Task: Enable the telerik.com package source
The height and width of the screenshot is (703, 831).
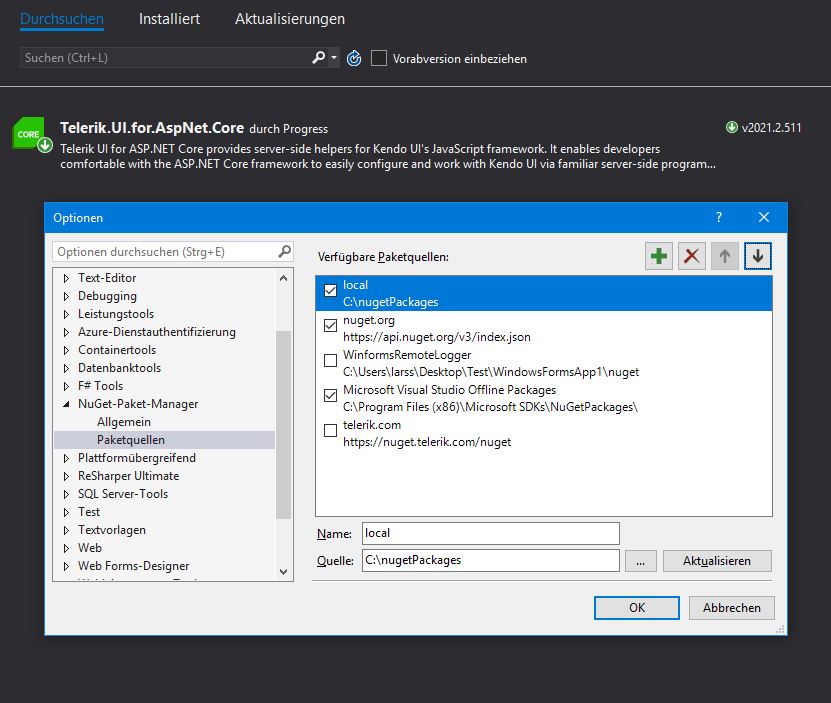Action: pos(330,430)
